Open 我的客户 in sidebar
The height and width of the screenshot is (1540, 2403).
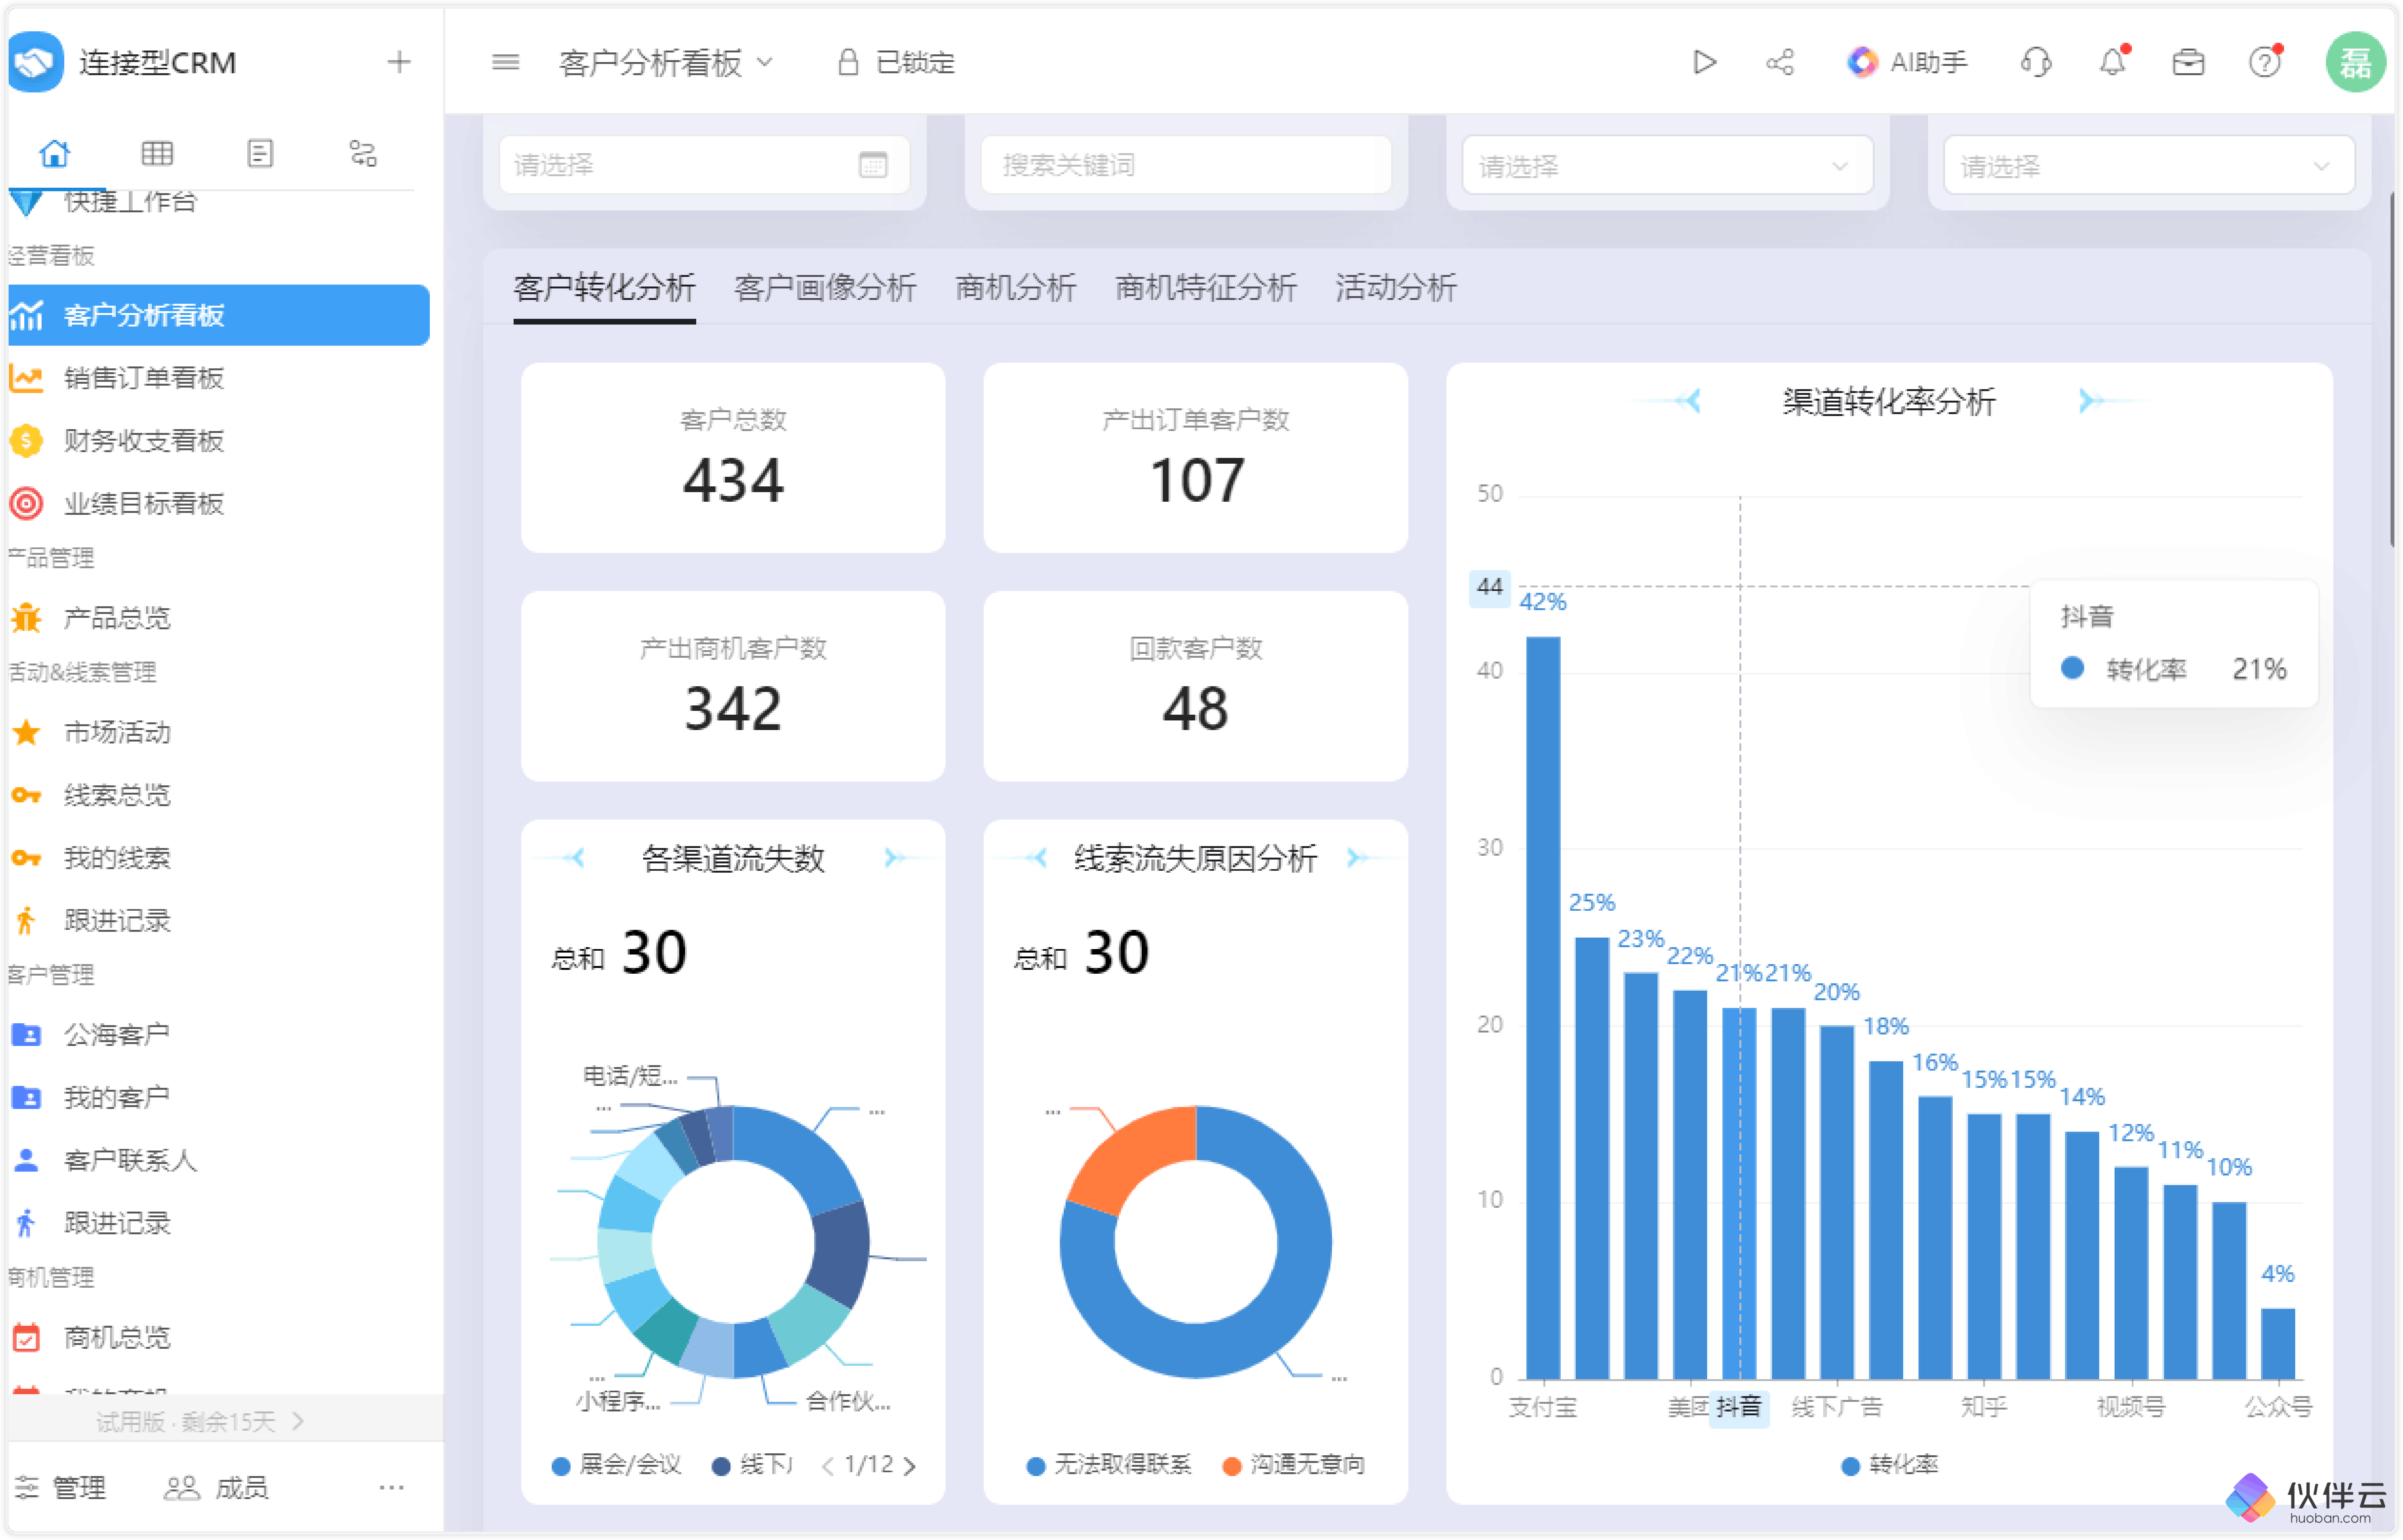219,1098
